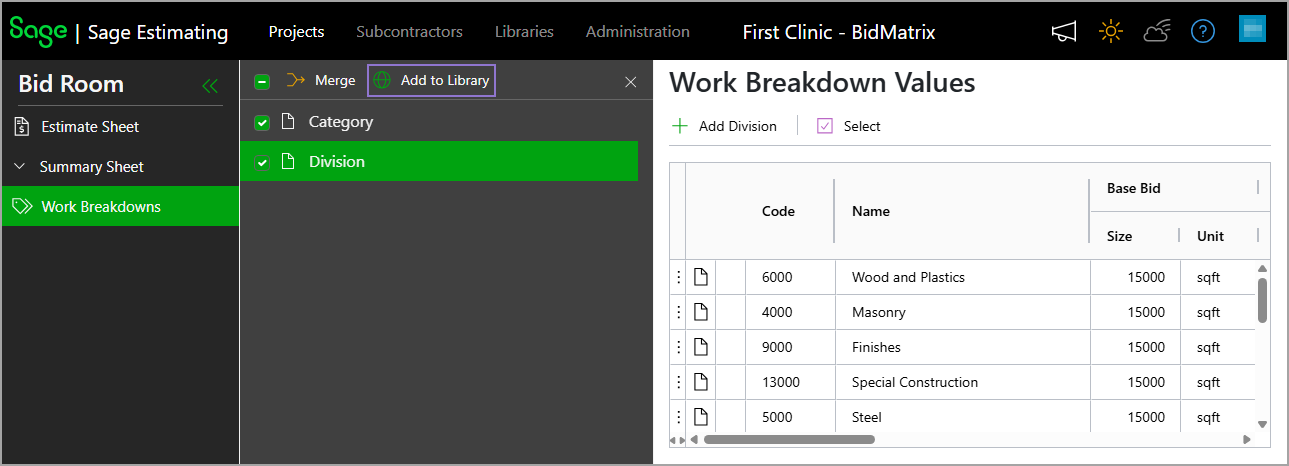Select the Category work breakdown row
The width and height of the screenshot is (1289, 466).
click(439, 122)
